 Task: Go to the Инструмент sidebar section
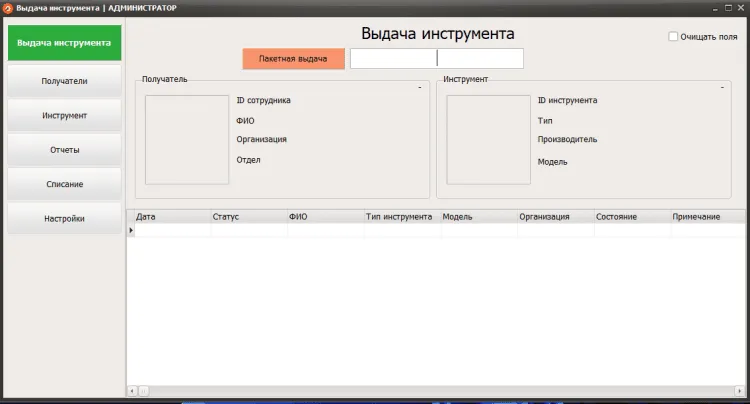pyautogui.click(x=64, y=116)
